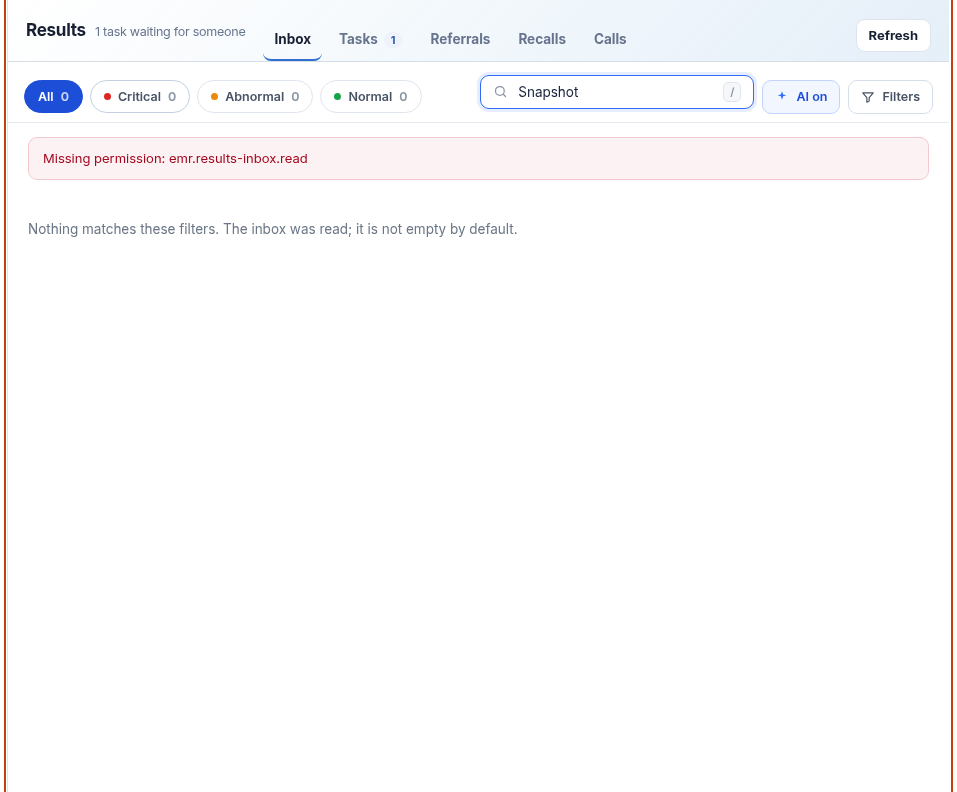Click the Tasks count badge
Image resolution: width=957 pixels, height=792 pixels.
394,40
